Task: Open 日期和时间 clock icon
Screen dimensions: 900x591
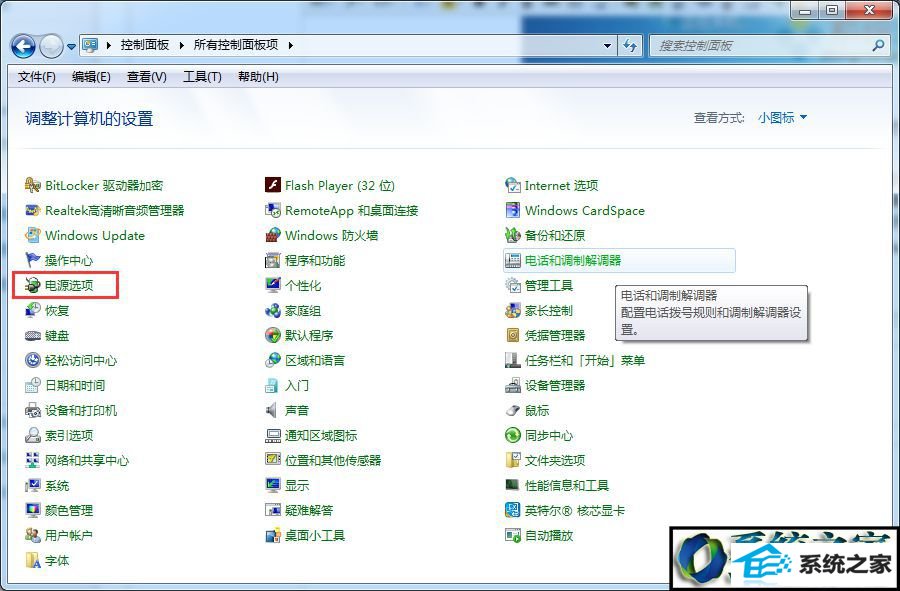Action: click(33, 386)
